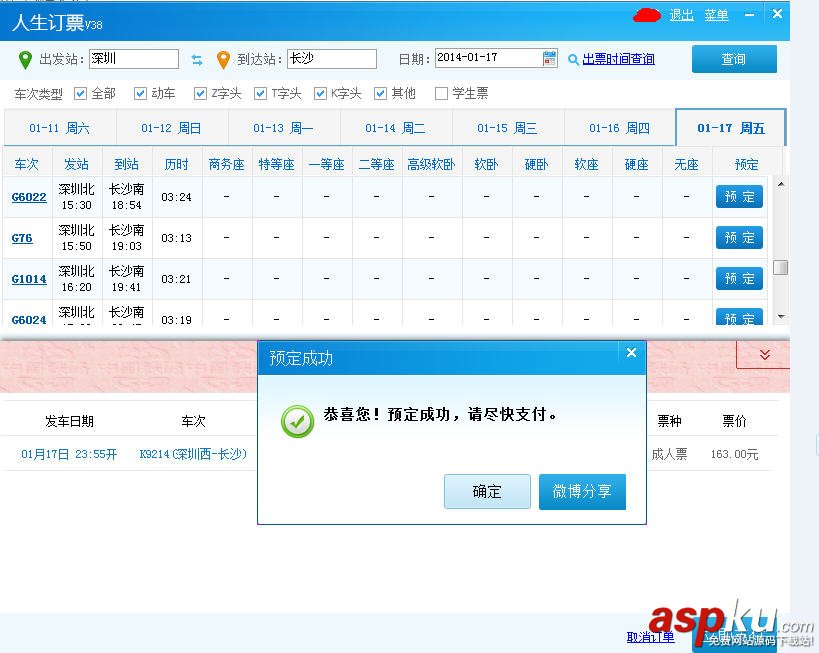This screenshot has width=819, height=653.
Task: Minimize the 人生订票 window
Action: 750,15
